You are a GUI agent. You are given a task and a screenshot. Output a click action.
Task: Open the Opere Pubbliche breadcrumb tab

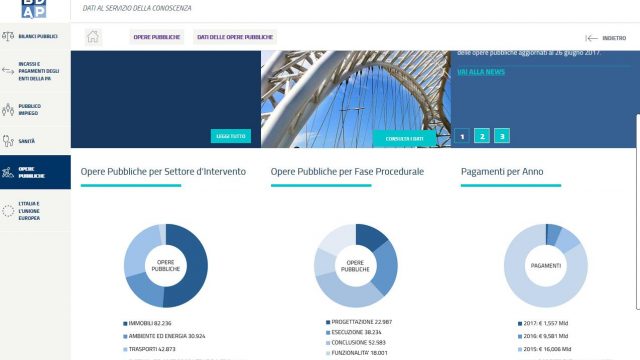[157, 37]
